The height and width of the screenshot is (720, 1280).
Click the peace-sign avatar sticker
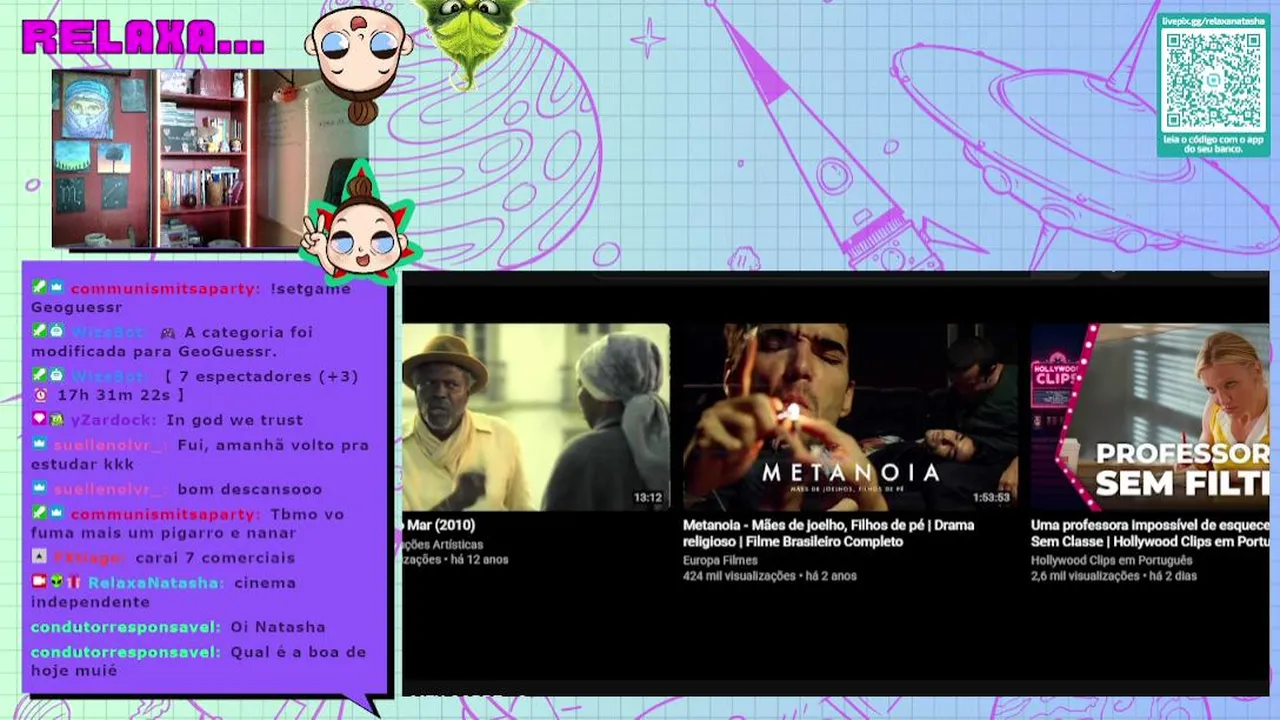pyautogui.click(x=360, y=229)
